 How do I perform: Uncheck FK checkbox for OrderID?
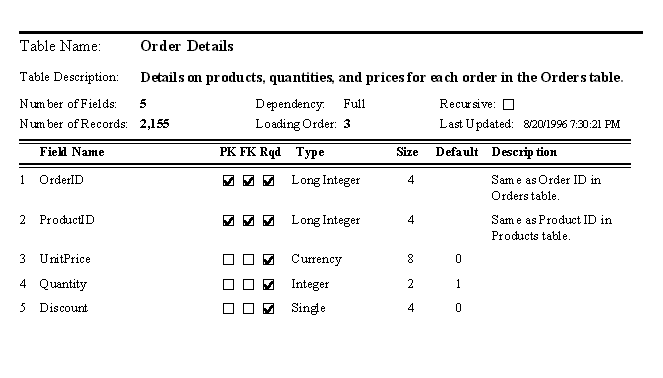tap(248, 181)
